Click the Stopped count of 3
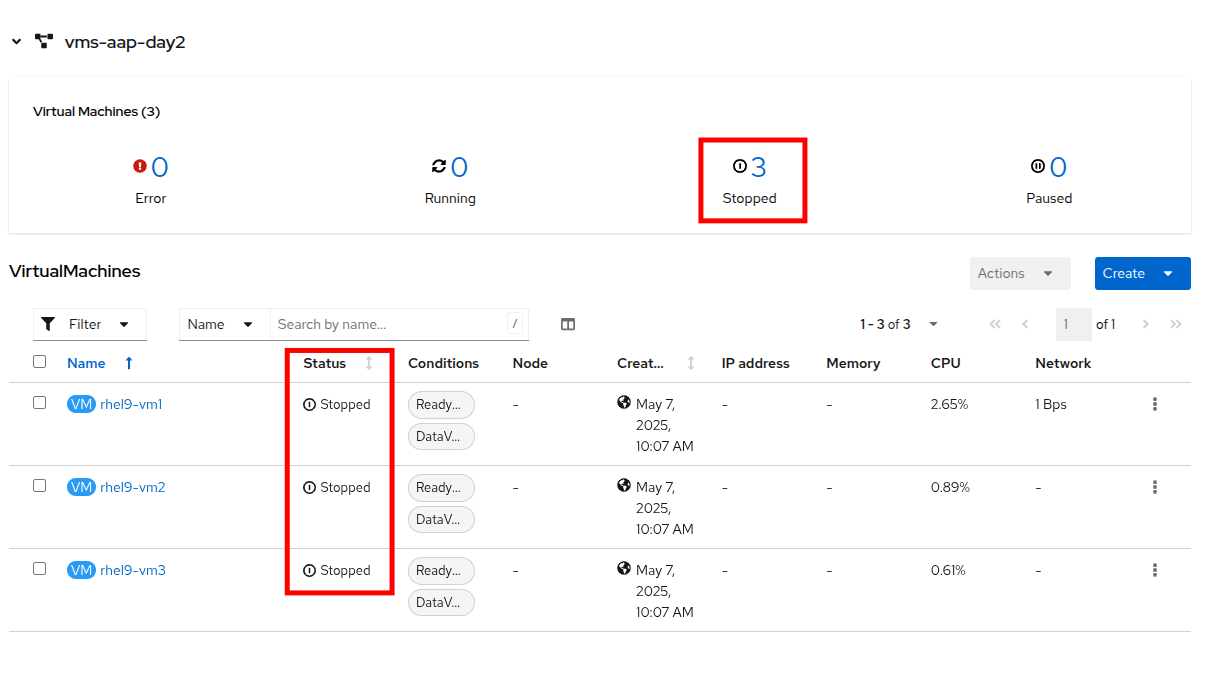The image size is (1213, 697). [x=758, y=167]
